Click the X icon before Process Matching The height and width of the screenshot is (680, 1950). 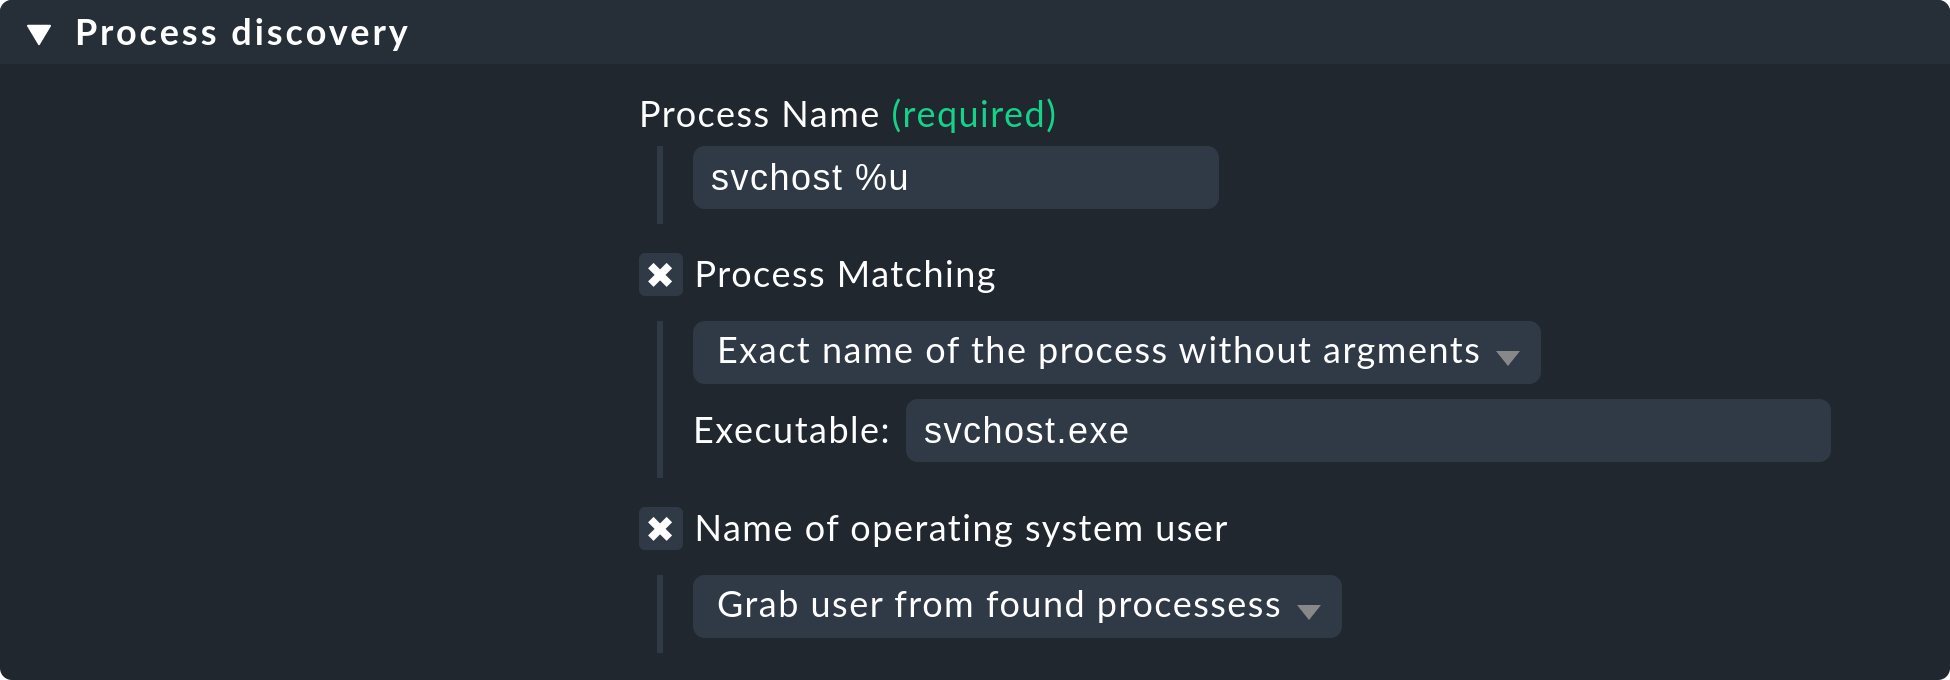pos(661,275)
